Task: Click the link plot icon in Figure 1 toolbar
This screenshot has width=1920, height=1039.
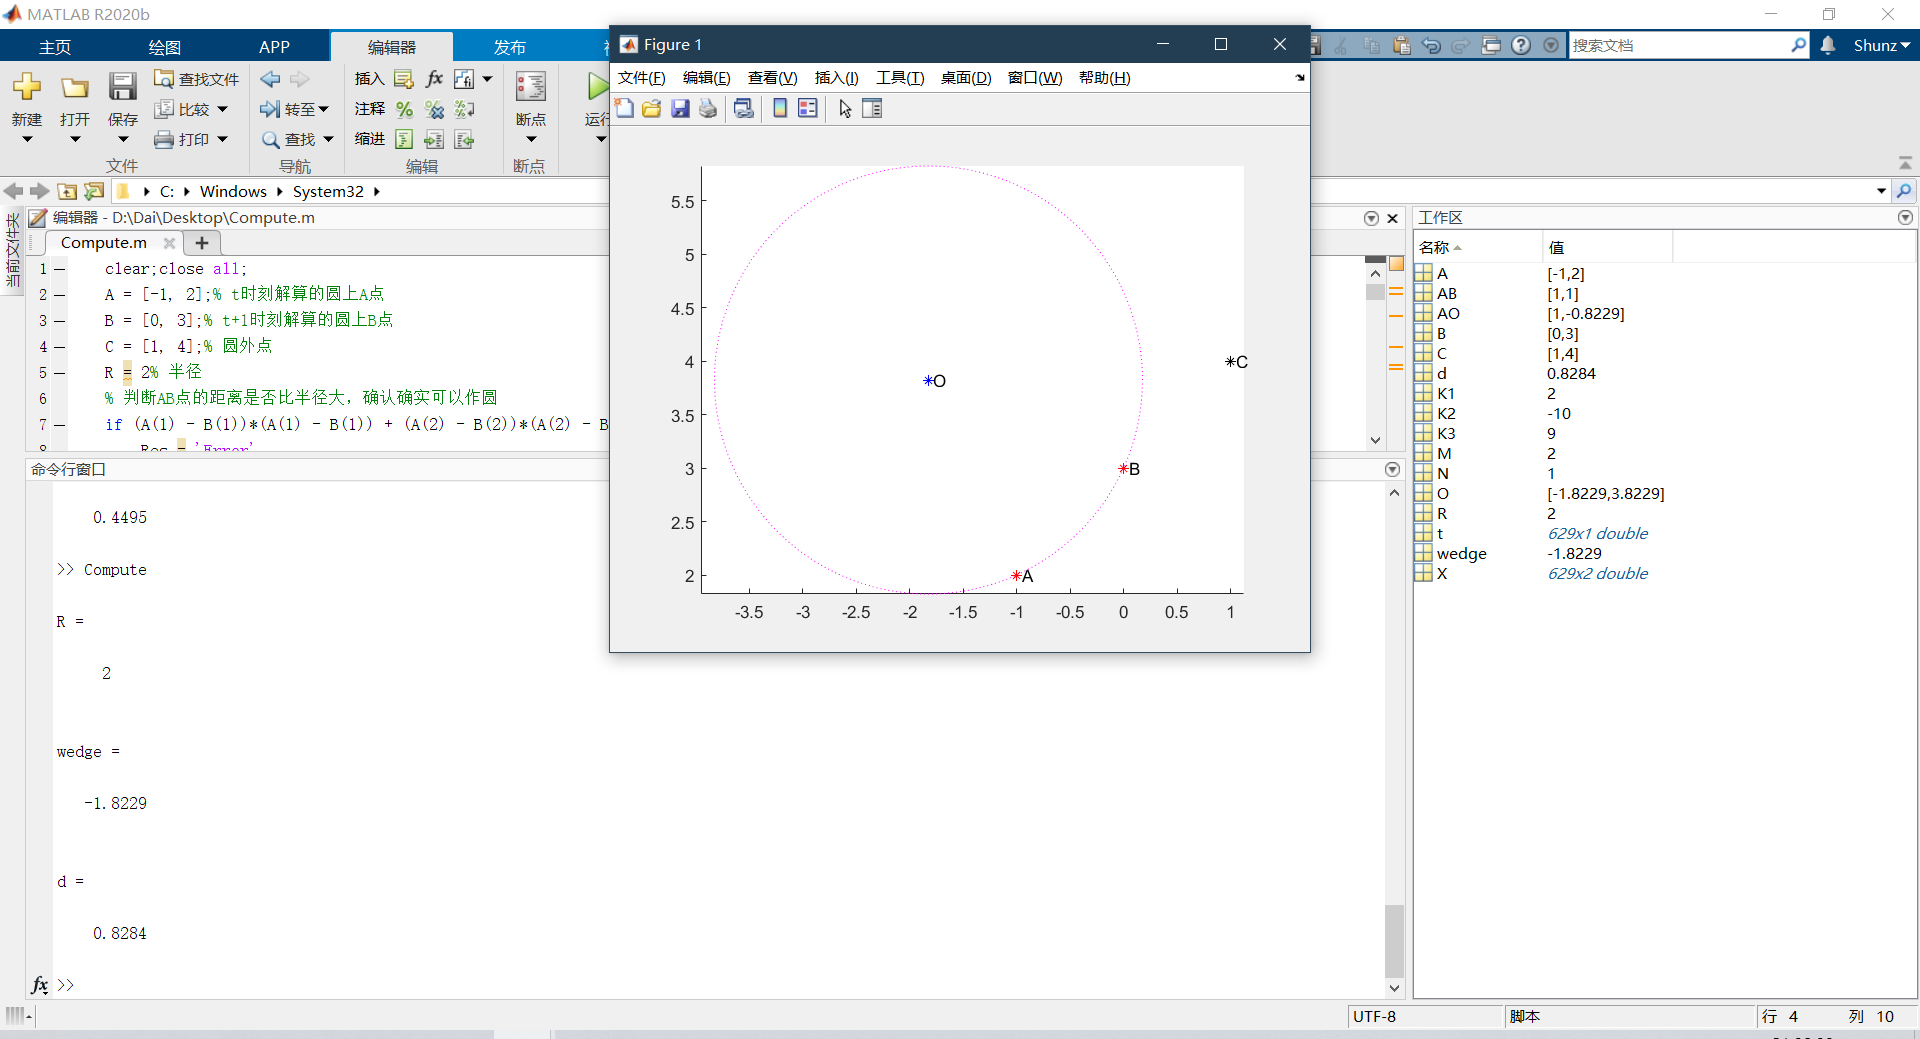Action: click(x=743, y=108)
